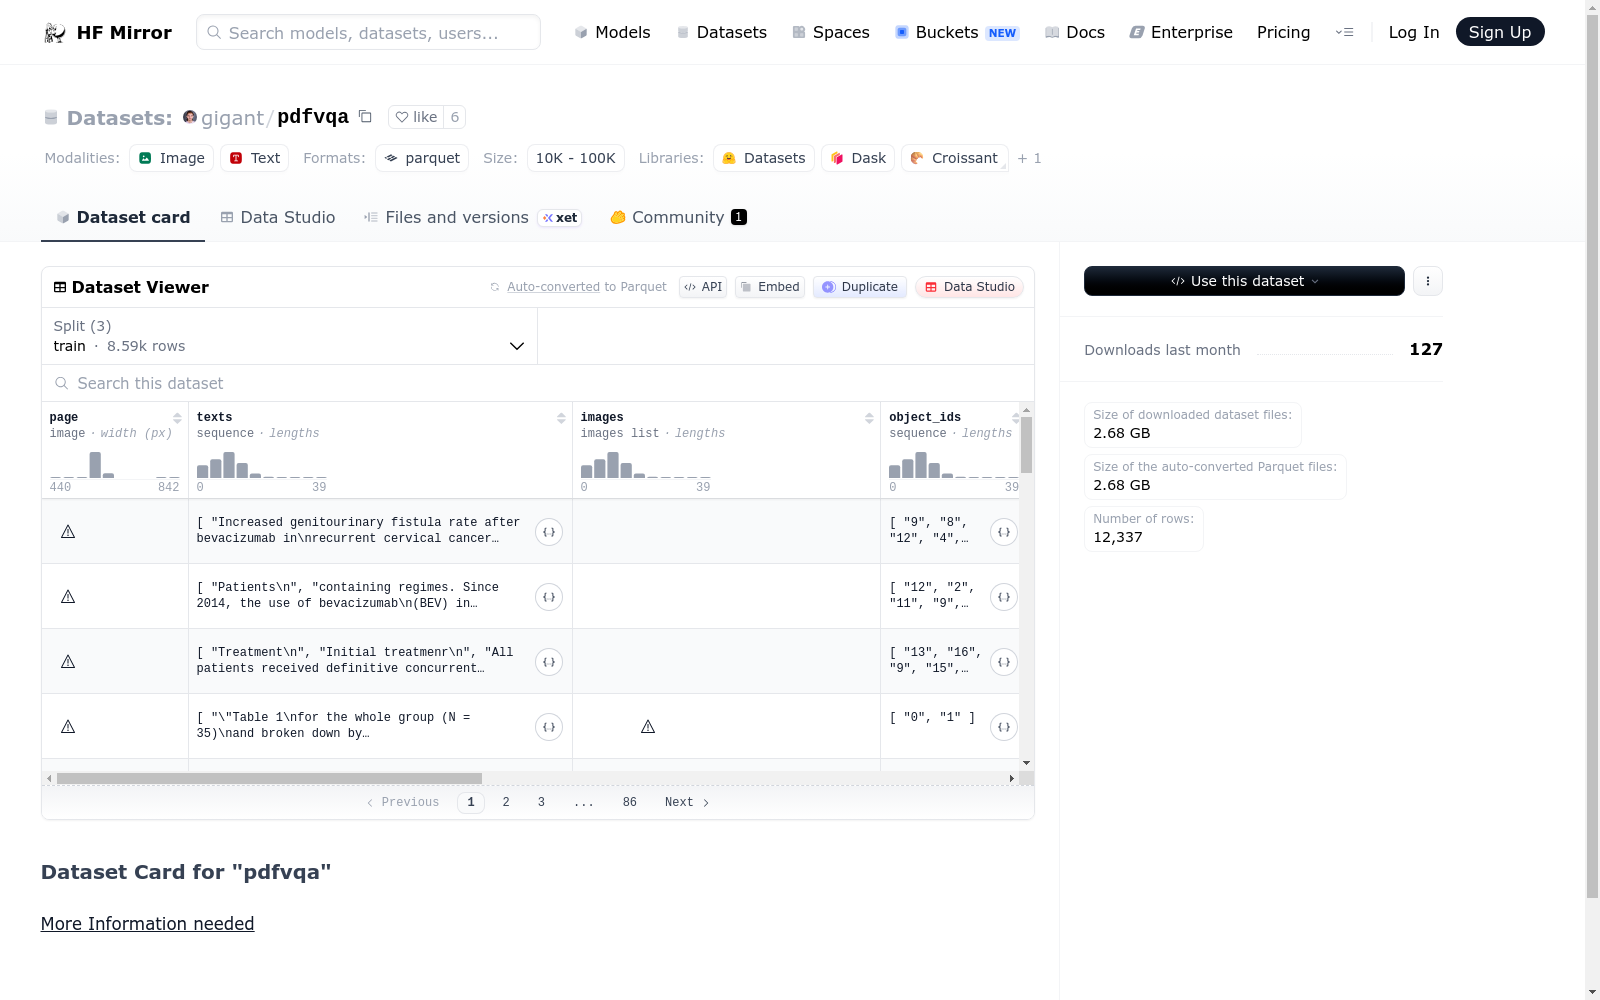Switch to the Dataset card tab
The height and width of the screenshot is (1000, 1600).
click(x=123, y=217)
